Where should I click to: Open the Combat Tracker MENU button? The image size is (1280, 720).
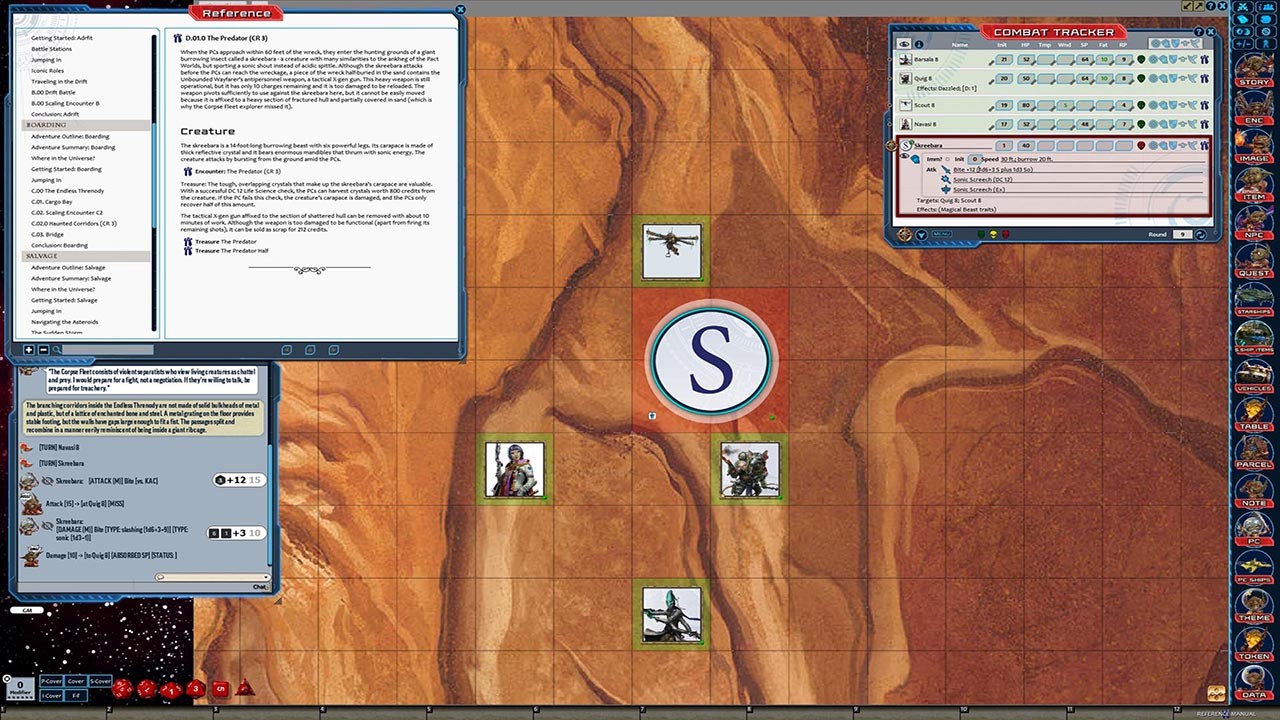pos(942,233)
